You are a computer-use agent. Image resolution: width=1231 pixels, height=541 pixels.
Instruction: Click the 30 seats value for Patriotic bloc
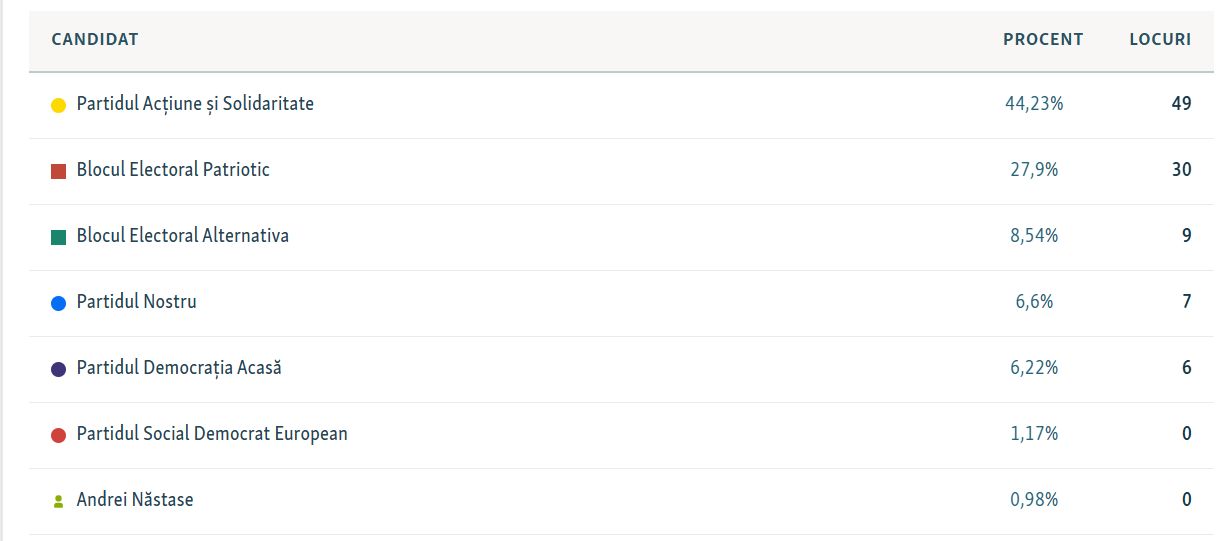click(1182, 170)
